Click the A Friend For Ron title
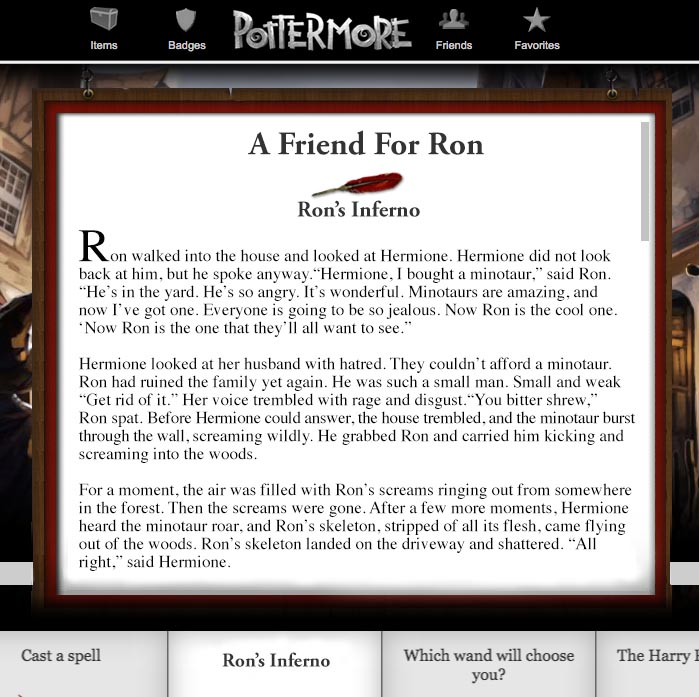699x697 pixels. [366, 144]
